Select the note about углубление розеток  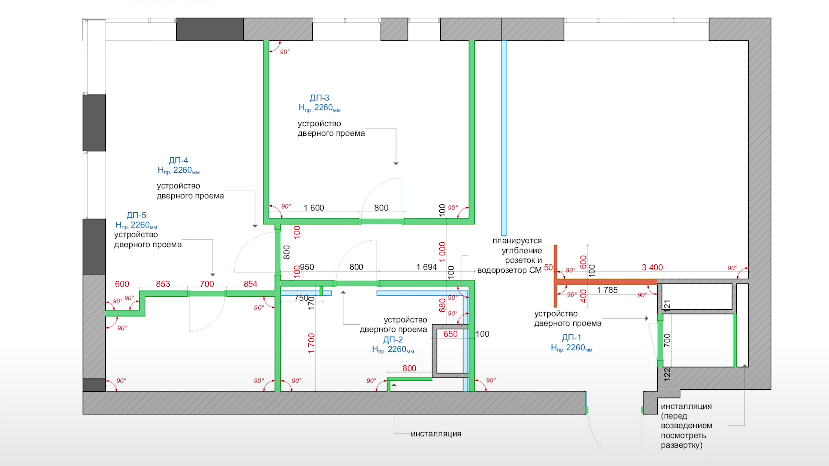pyautogui.click(x=514, y=256)
